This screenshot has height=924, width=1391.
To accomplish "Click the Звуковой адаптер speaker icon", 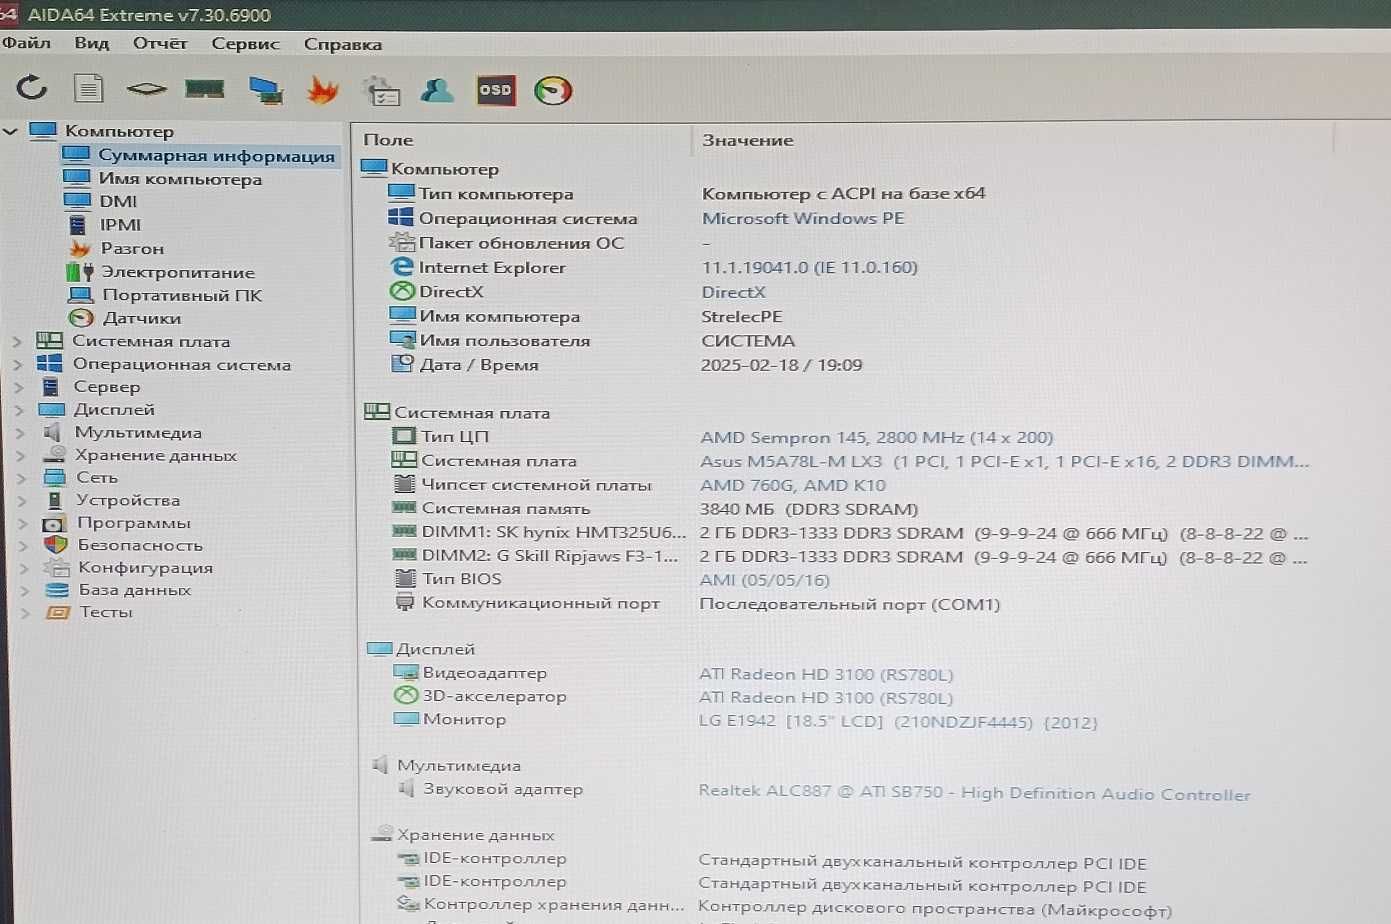I will click(406, 789).
